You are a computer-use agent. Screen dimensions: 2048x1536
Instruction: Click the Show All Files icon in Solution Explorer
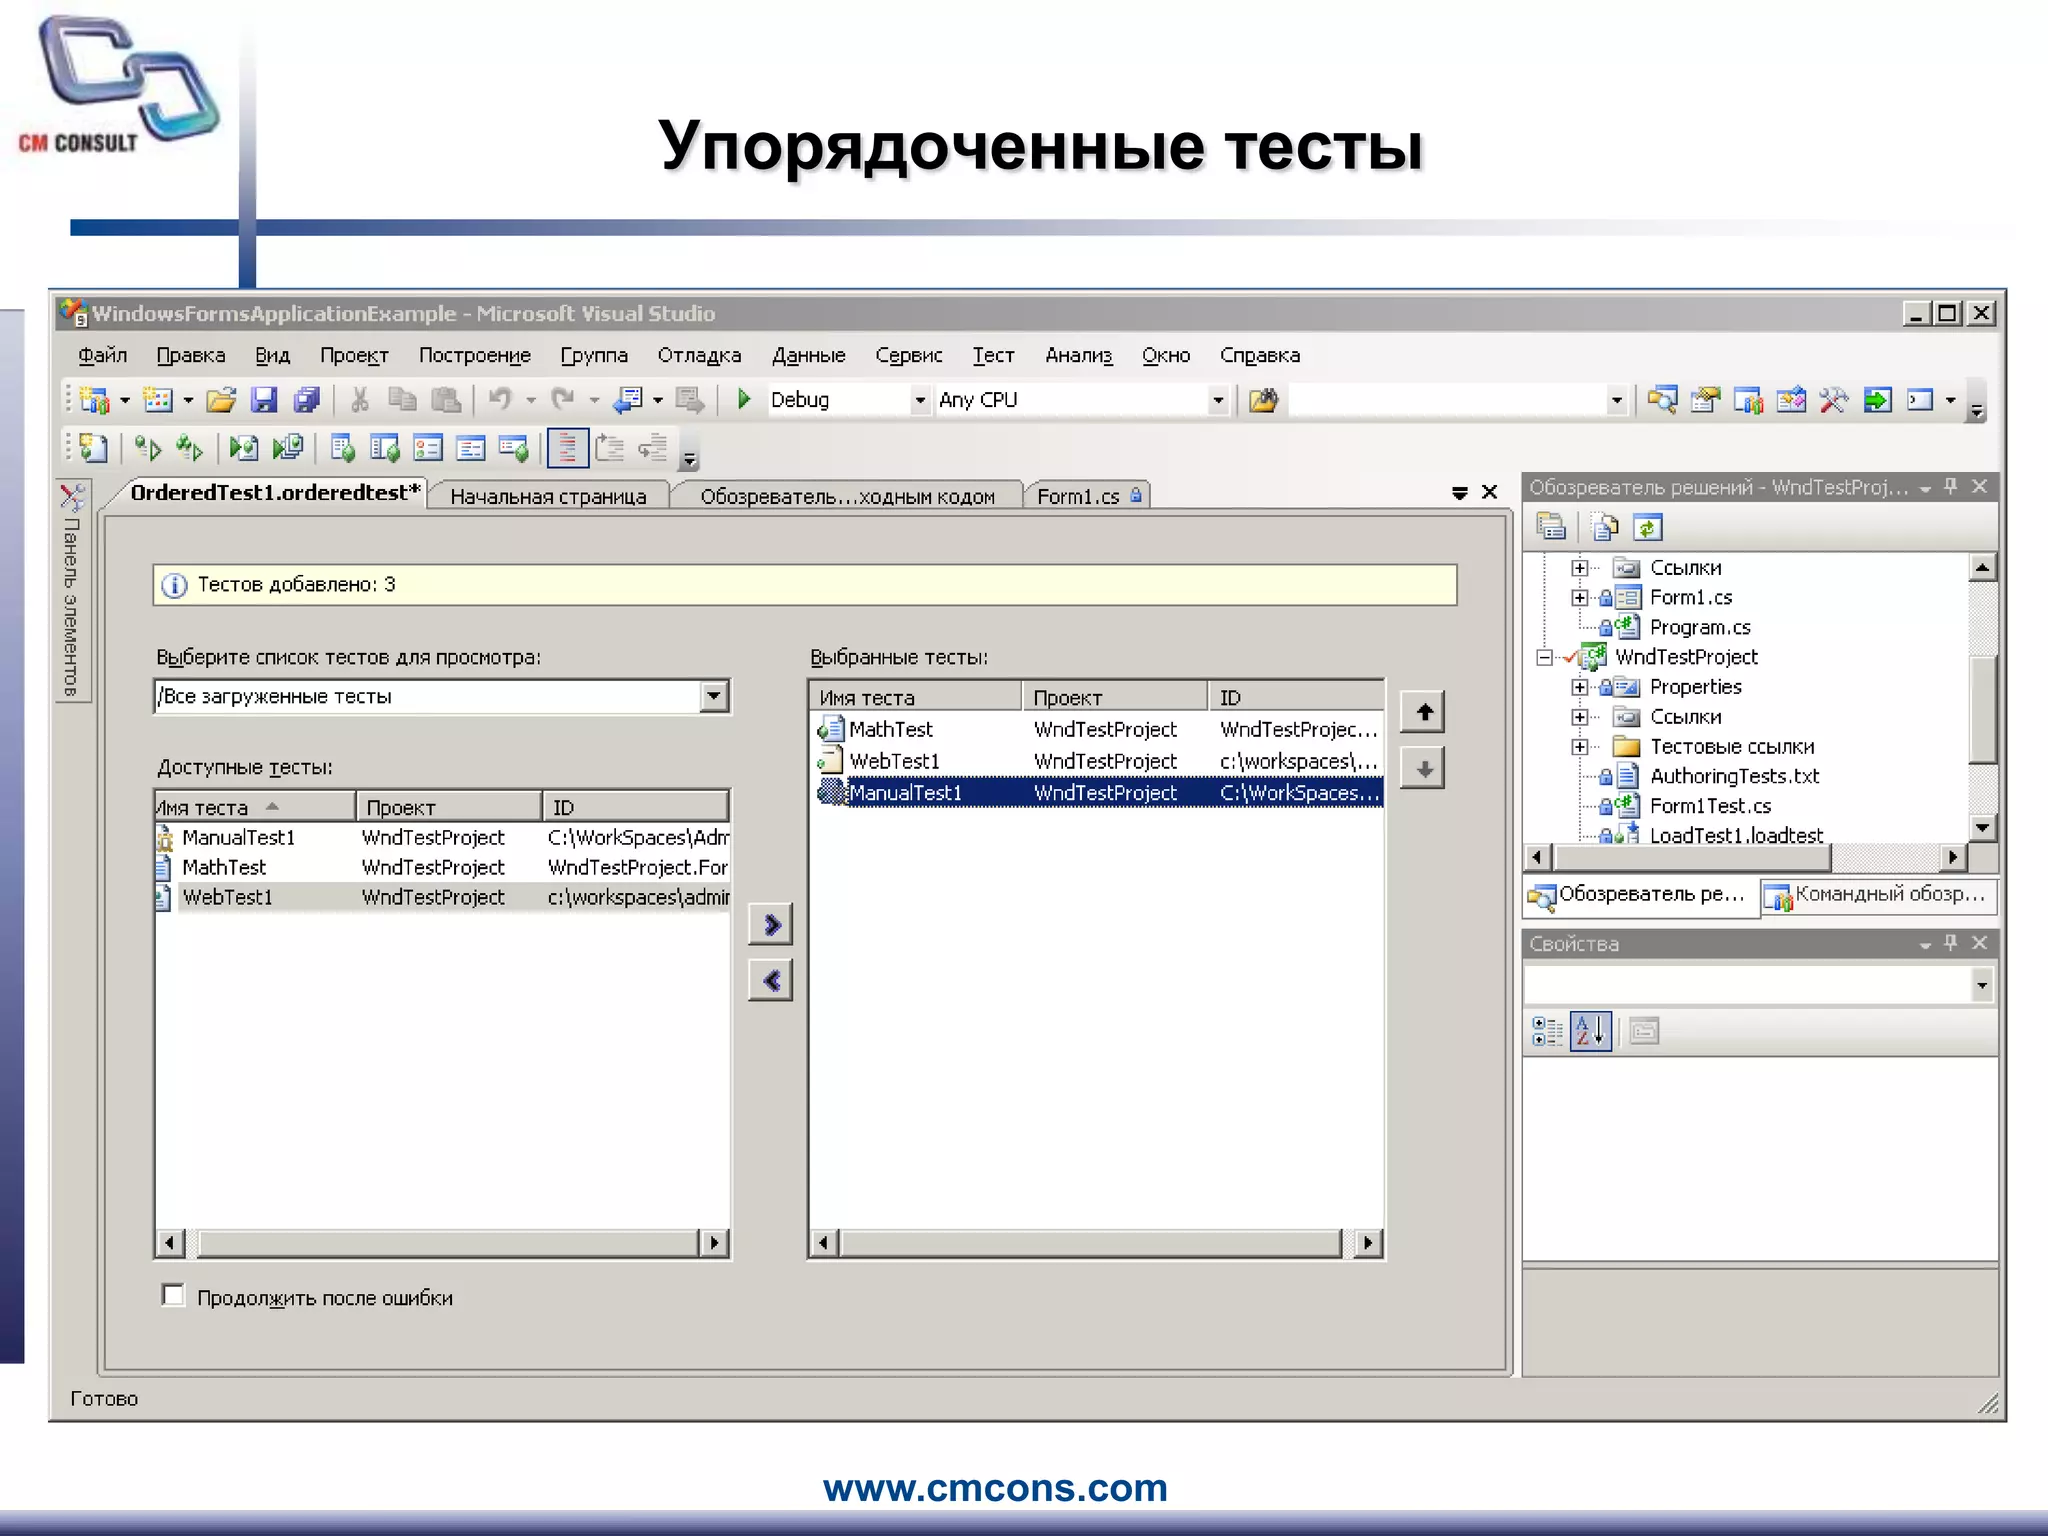point(1606,527)
